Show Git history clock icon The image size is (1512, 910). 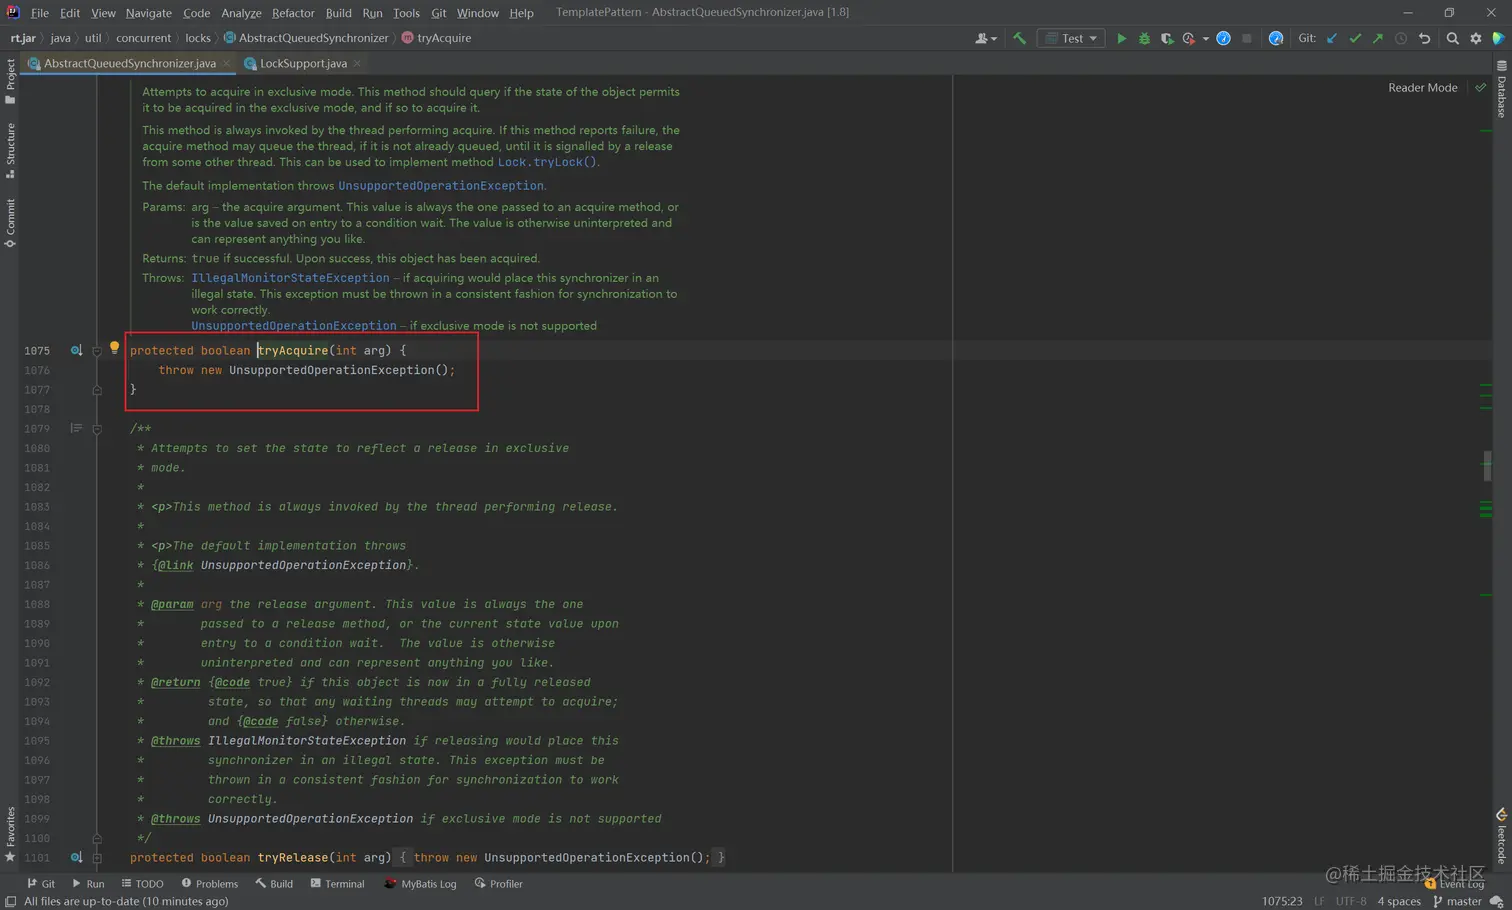pos(1401,38)
